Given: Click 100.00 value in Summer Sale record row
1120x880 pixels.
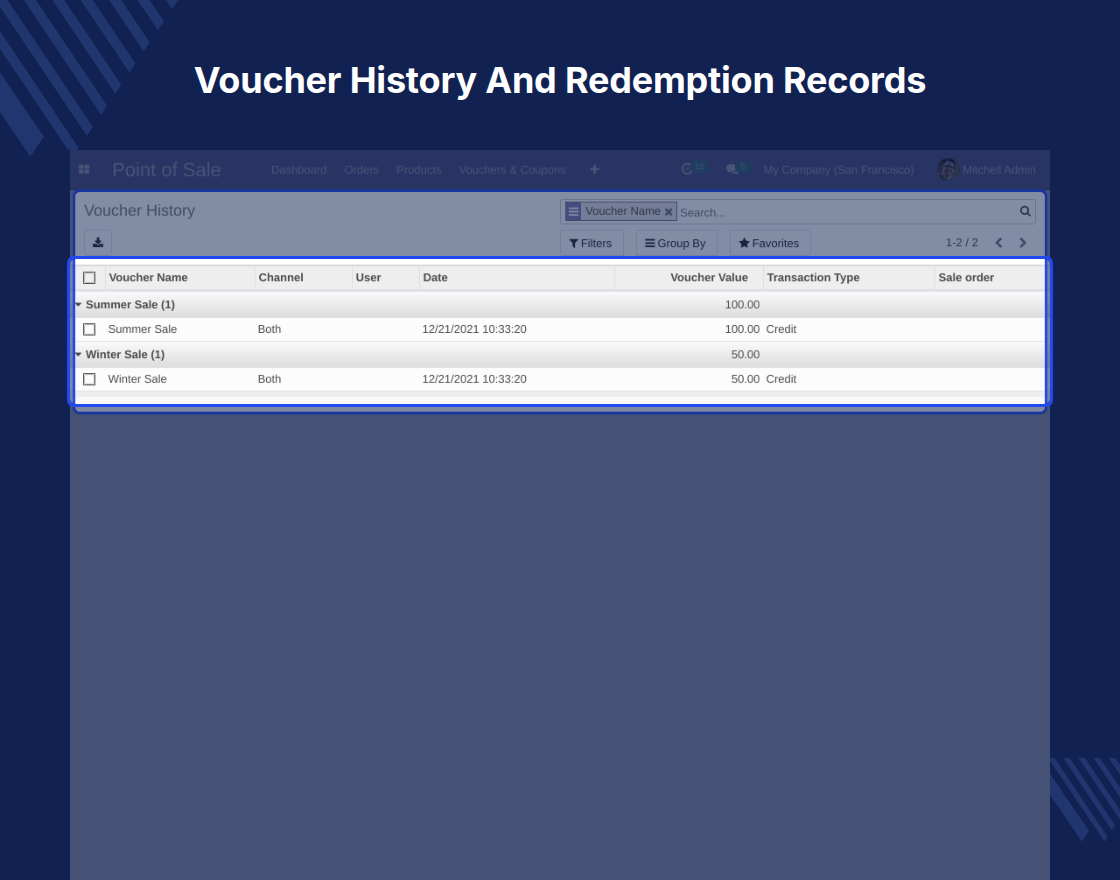Looking at the screenshot, I should coord(742,329).
